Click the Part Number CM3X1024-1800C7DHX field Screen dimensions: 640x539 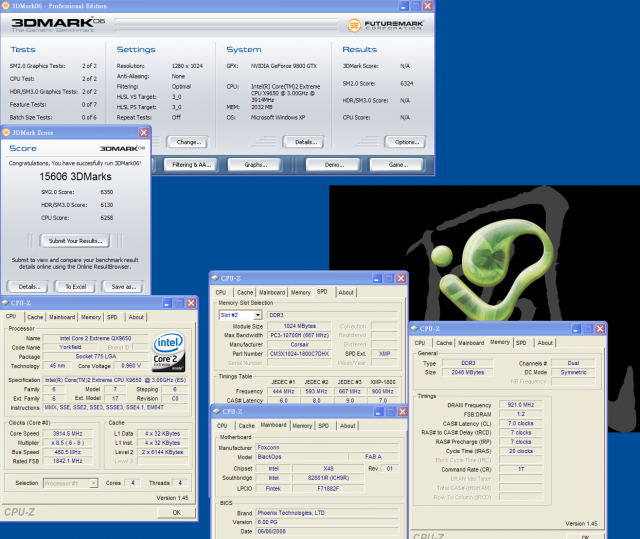click(x=299, y=354)
